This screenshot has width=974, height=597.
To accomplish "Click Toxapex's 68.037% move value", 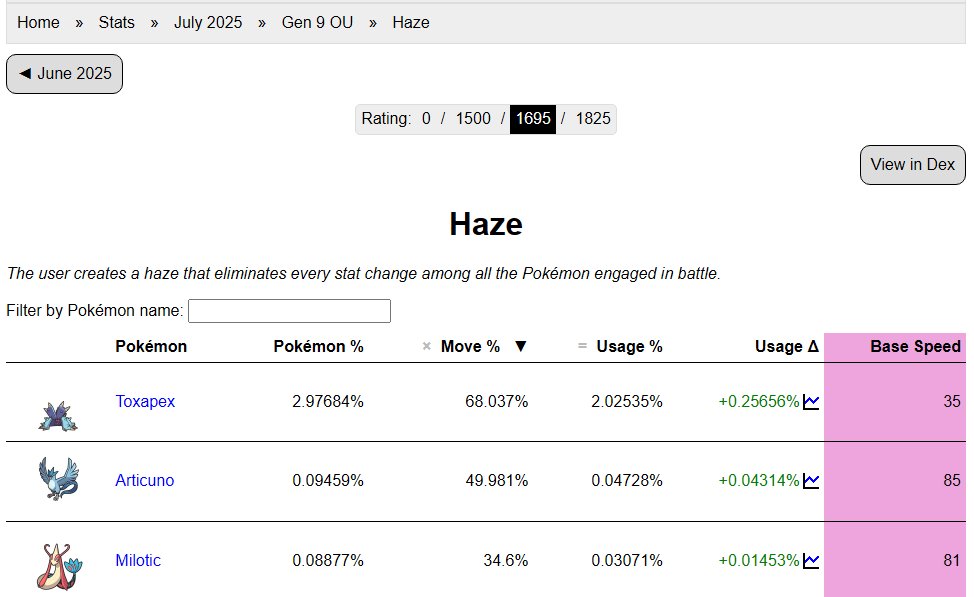I will pyautogui.click(x=496, y=402).
